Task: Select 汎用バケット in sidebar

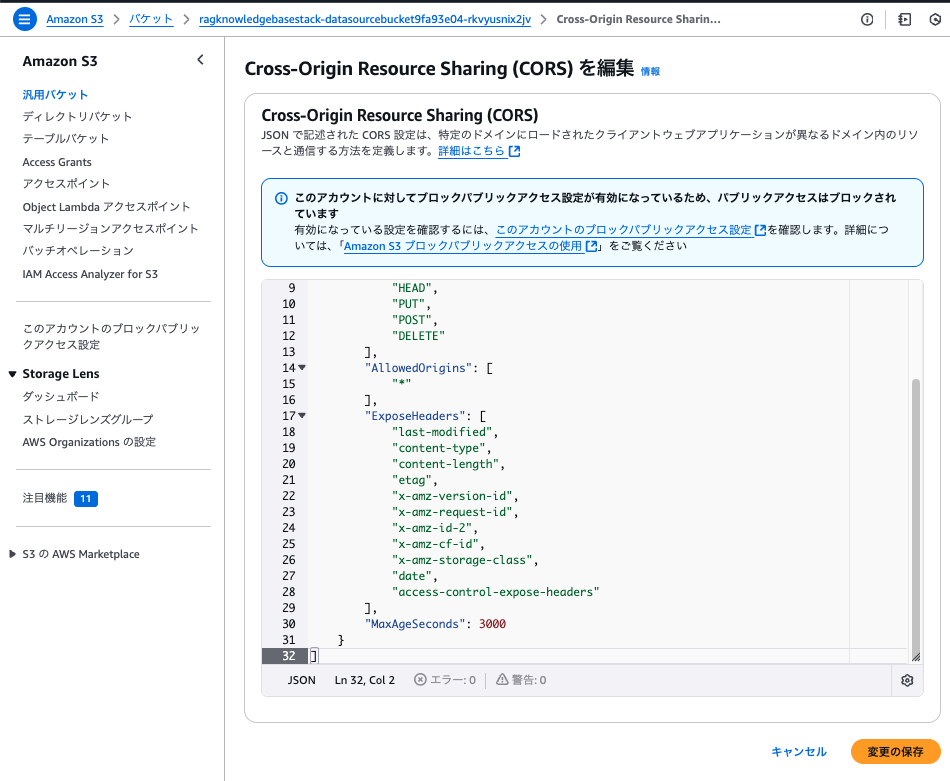Action: click(x=55, y=95)
